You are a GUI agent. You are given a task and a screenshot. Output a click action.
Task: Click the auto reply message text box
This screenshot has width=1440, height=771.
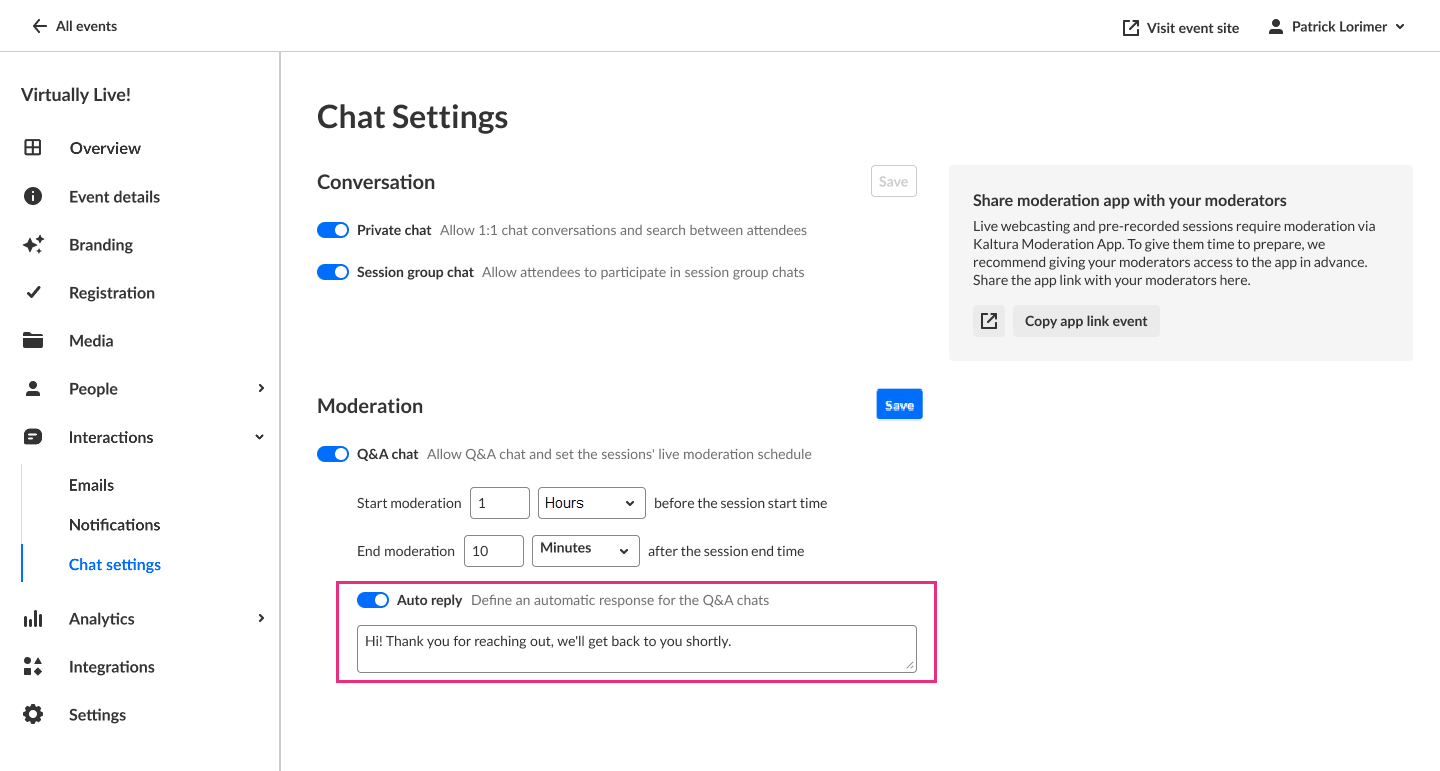636,648
